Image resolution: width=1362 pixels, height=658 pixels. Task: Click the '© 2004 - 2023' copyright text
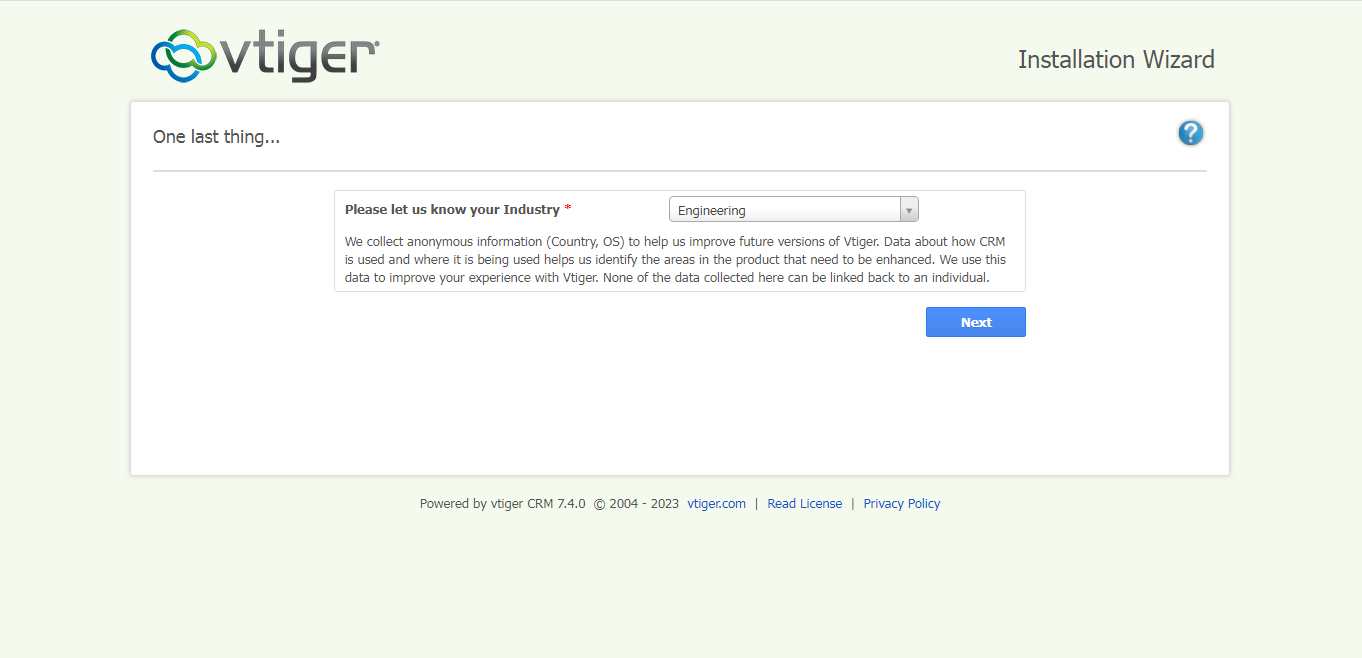[x=636, y=504]
